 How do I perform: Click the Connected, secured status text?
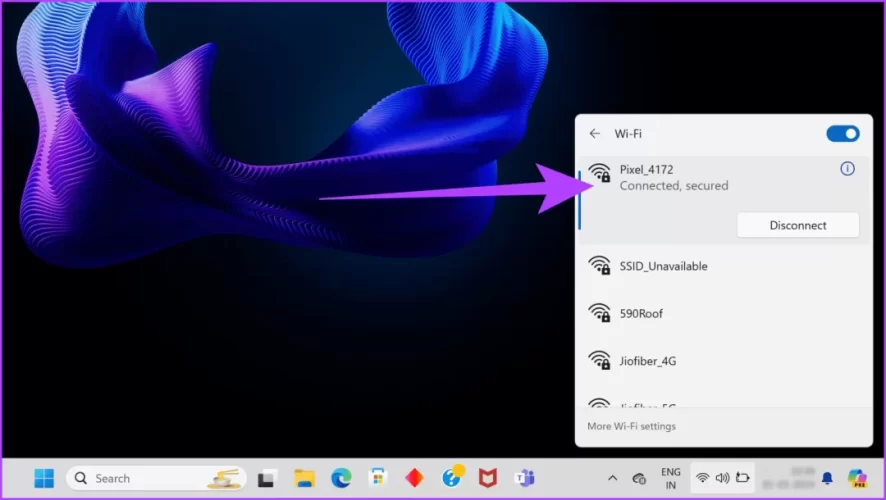[674, 186]
